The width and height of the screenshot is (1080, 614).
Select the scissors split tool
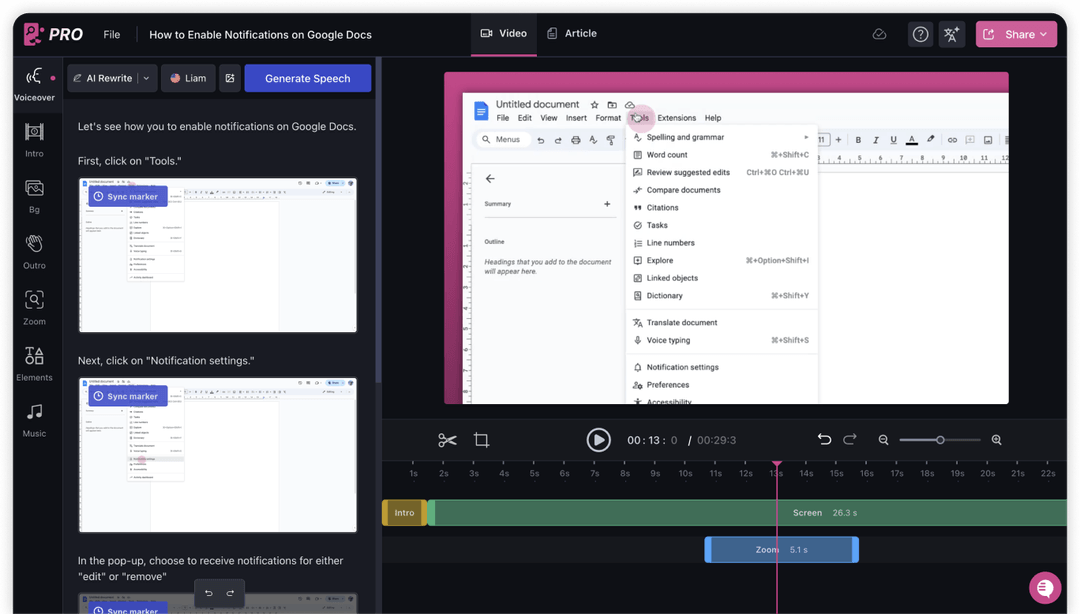(447, 440)
